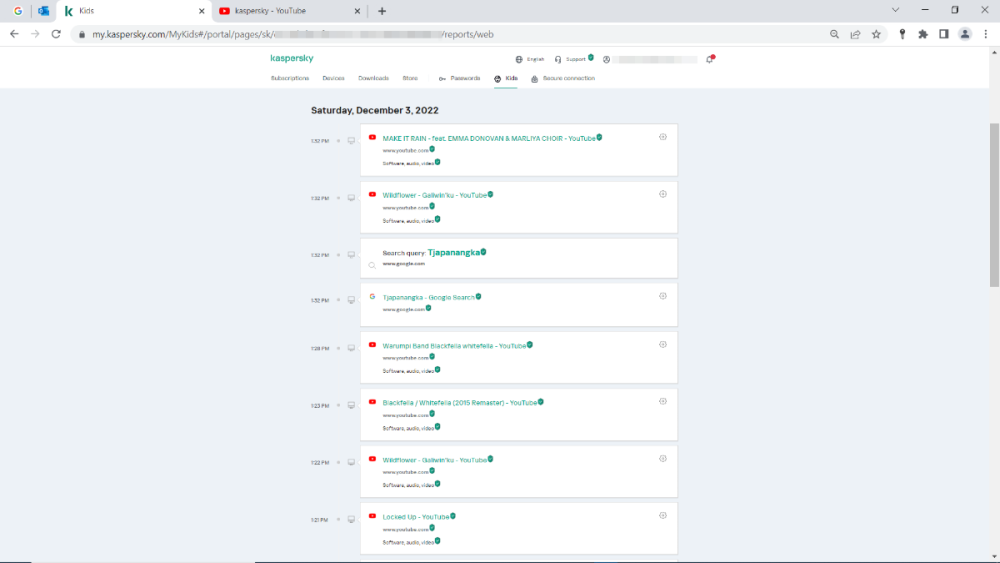The width and height of the screenshot is (1000, 563).
Task: Open Tjapanangka search query link
Action: [453, 252]
